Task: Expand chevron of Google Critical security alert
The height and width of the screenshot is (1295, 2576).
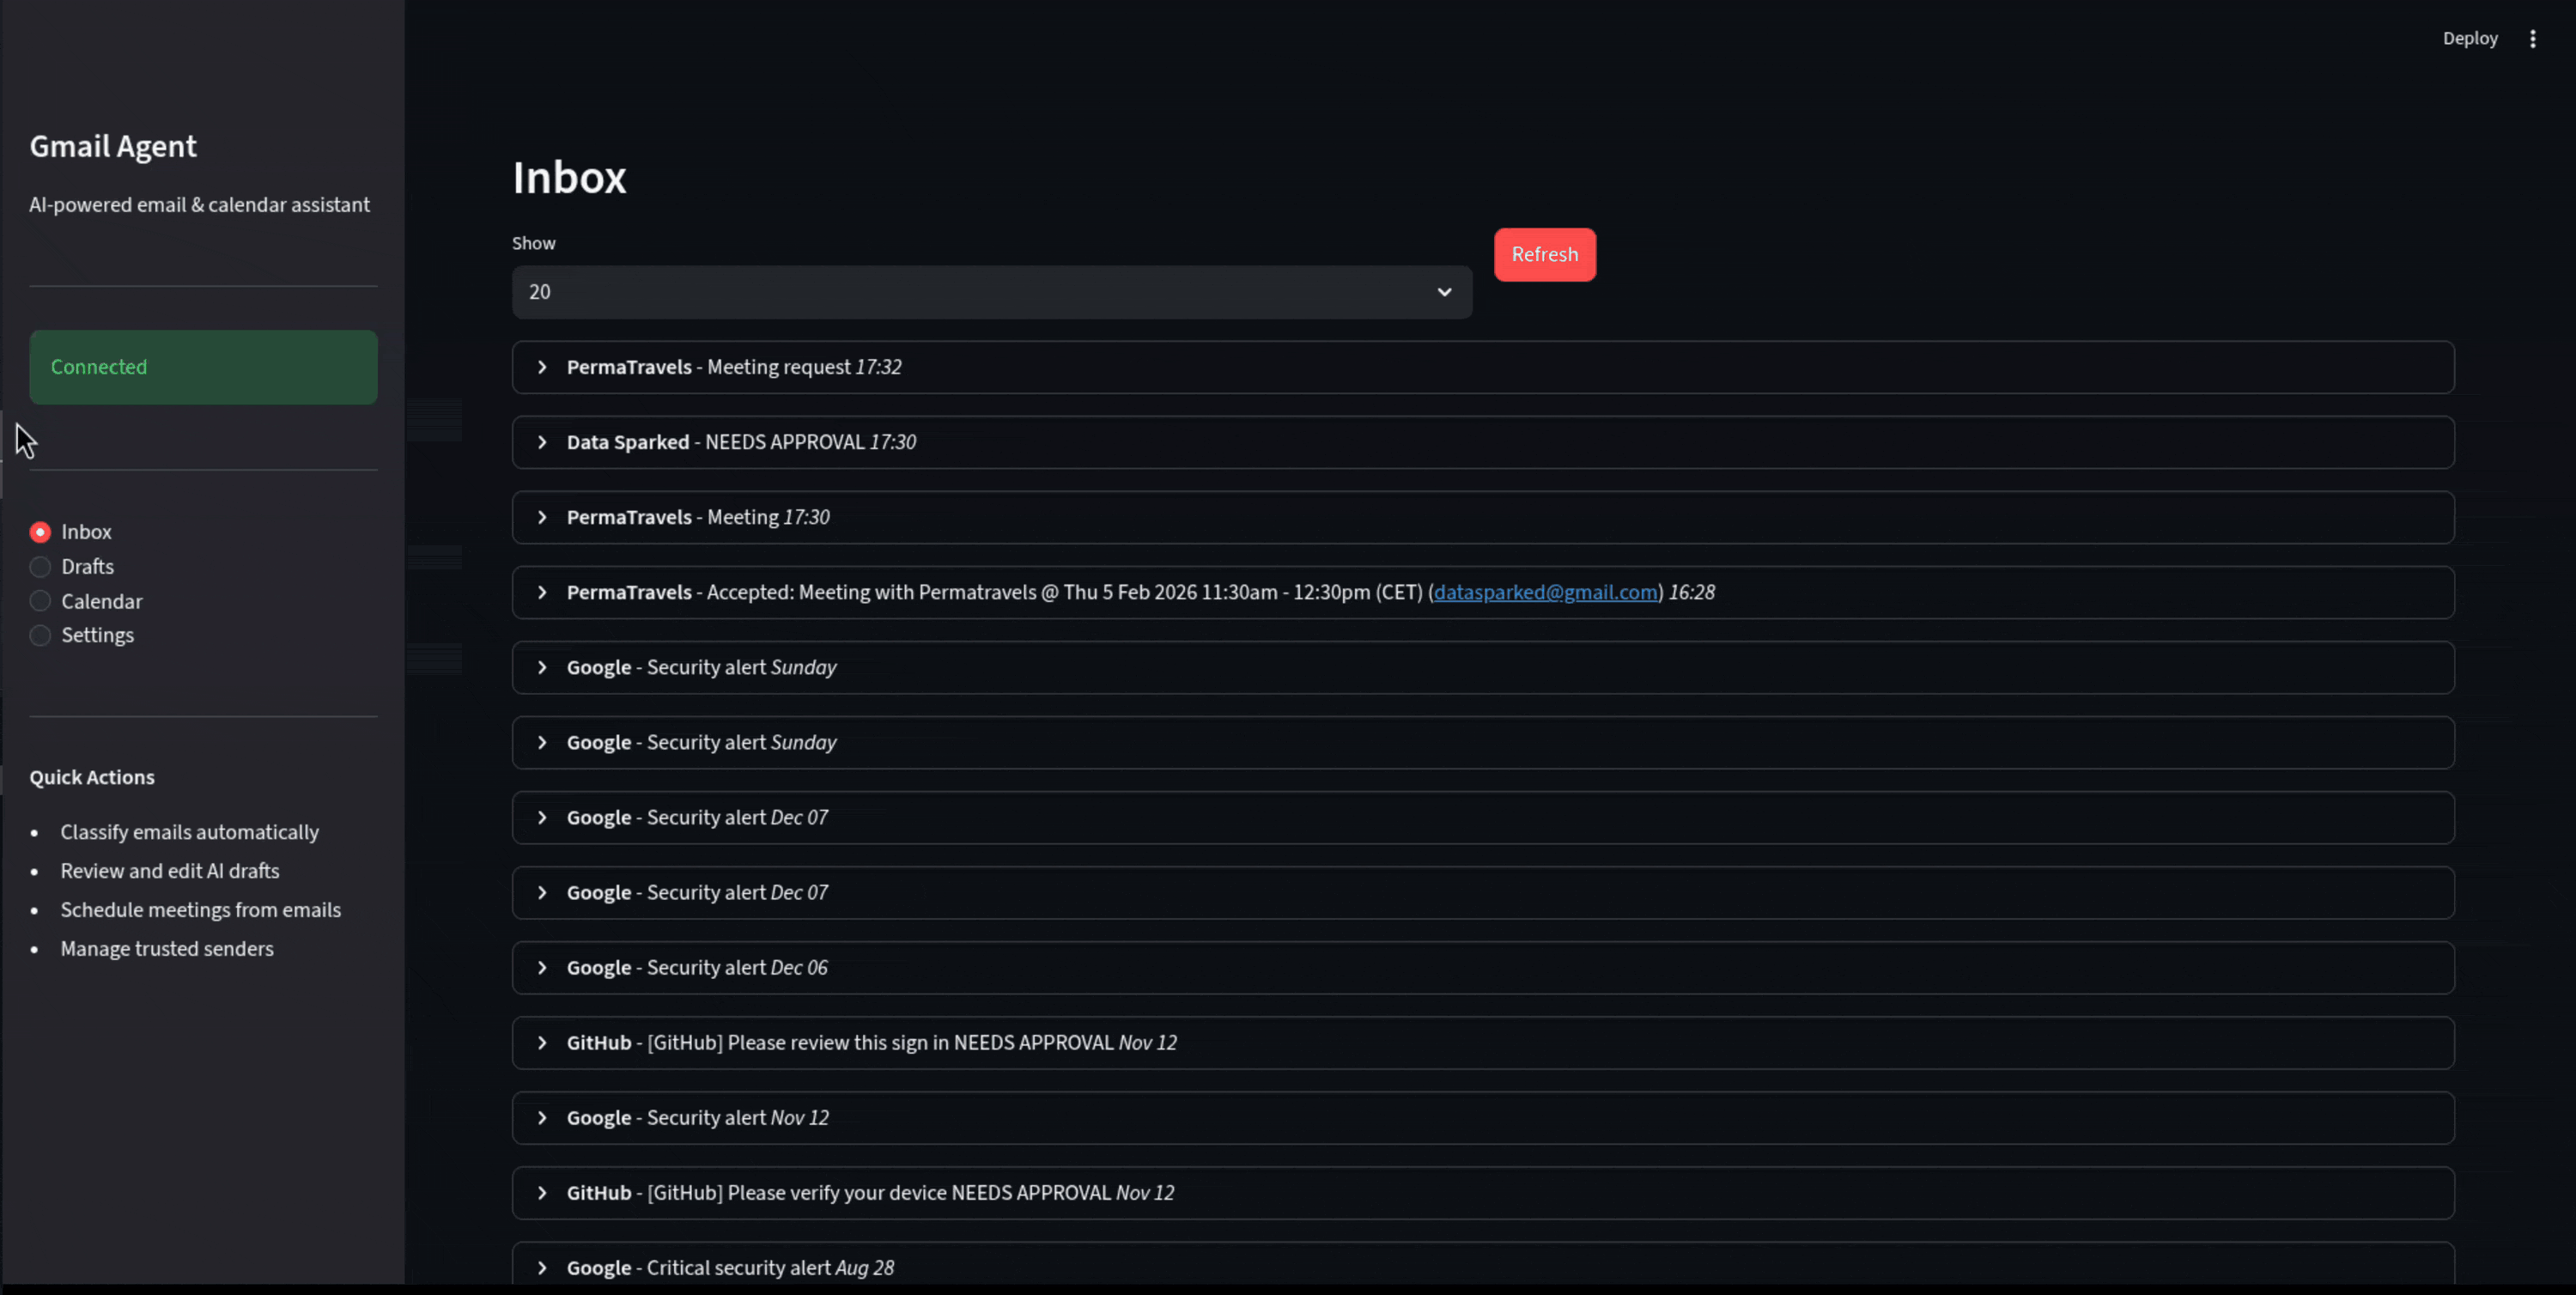Action: (542, 1267)
